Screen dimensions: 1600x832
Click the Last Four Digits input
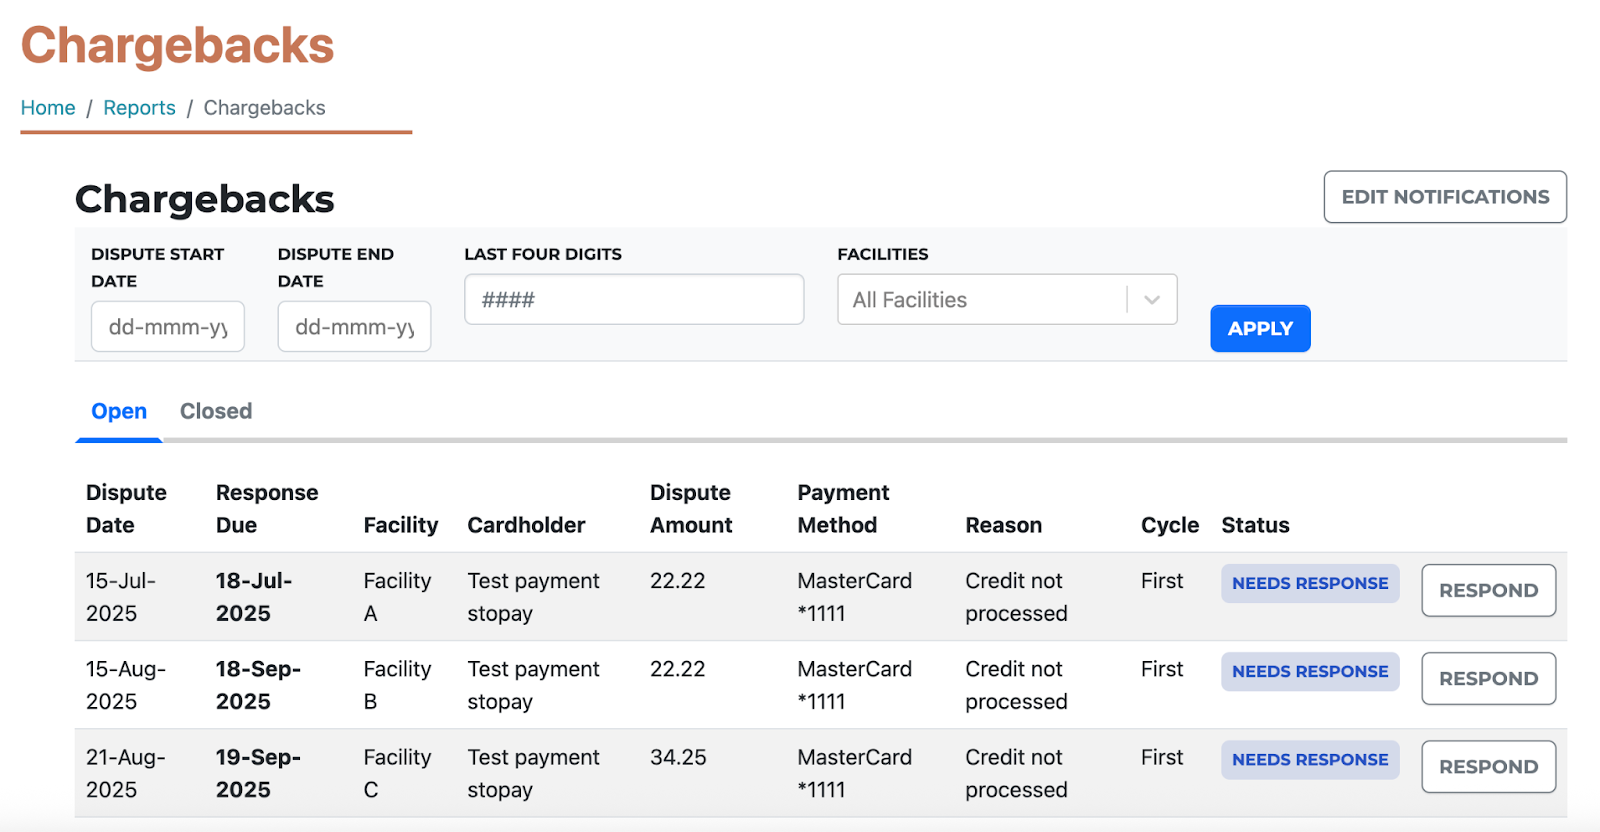pos(634,299)
